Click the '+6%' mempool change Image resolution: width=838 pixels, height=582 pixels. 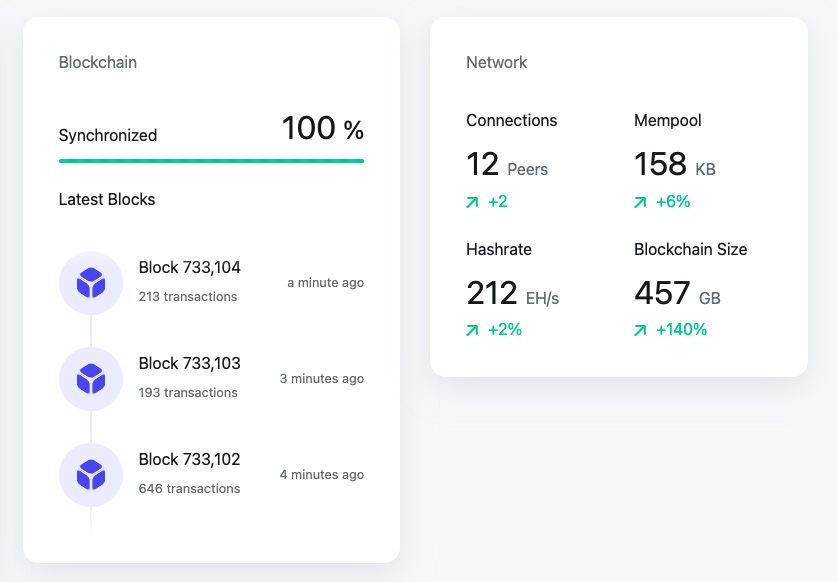[673, 202]
